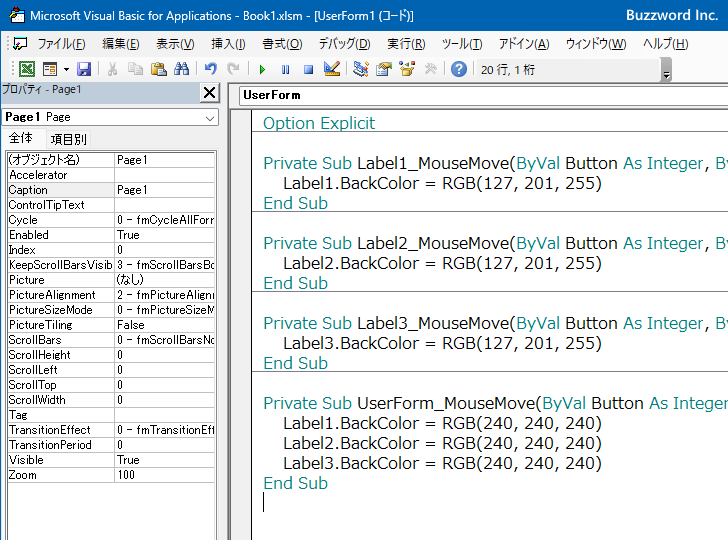Open Find with the binoculars icon
Viewport: 728px width, 540px height.
(x=182, y=69)
